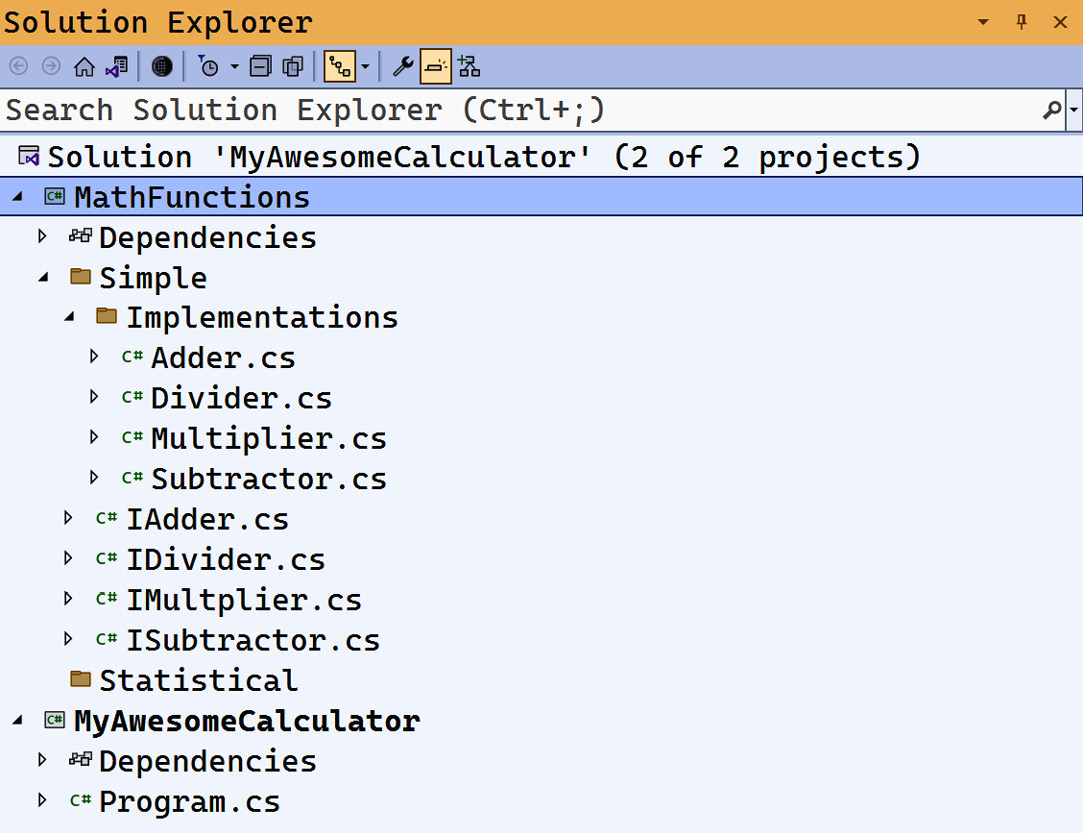This screenshot has height=833, width=1083.
Task: Select Program.cs in the tree
Action: (189, 802)
